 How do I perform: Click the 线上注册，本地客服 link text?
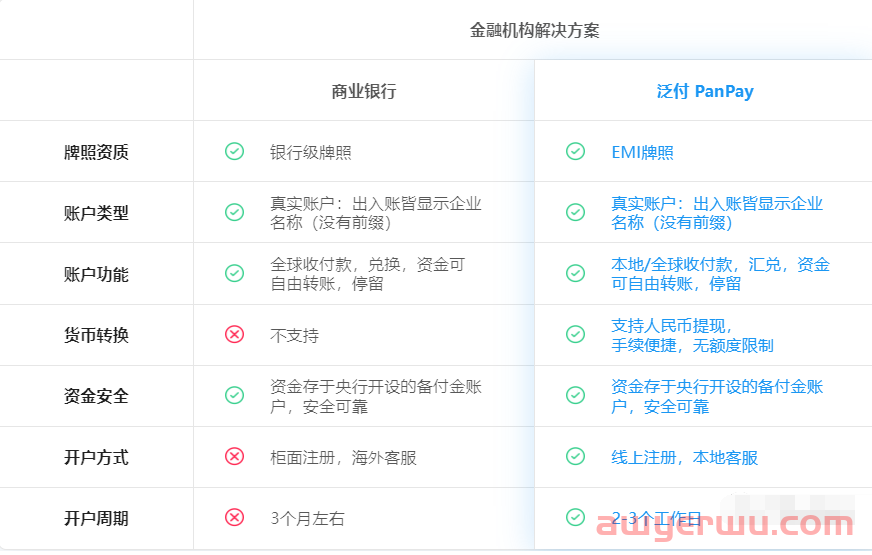(684, 457)
